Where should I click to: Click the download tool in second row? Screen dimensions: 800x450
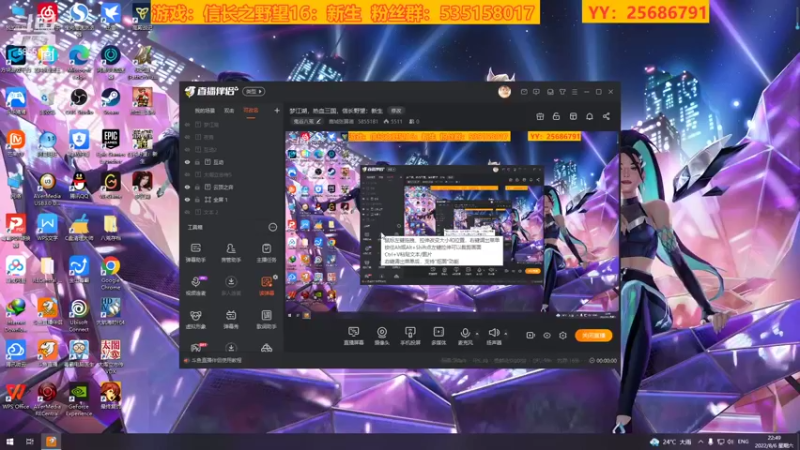231,286
